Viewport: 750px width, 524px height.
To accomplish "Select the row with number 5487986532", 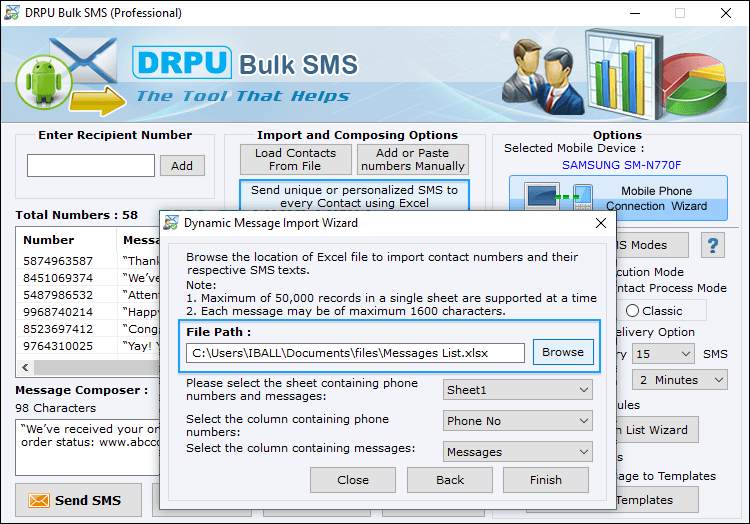I will [x=88, y=295].
